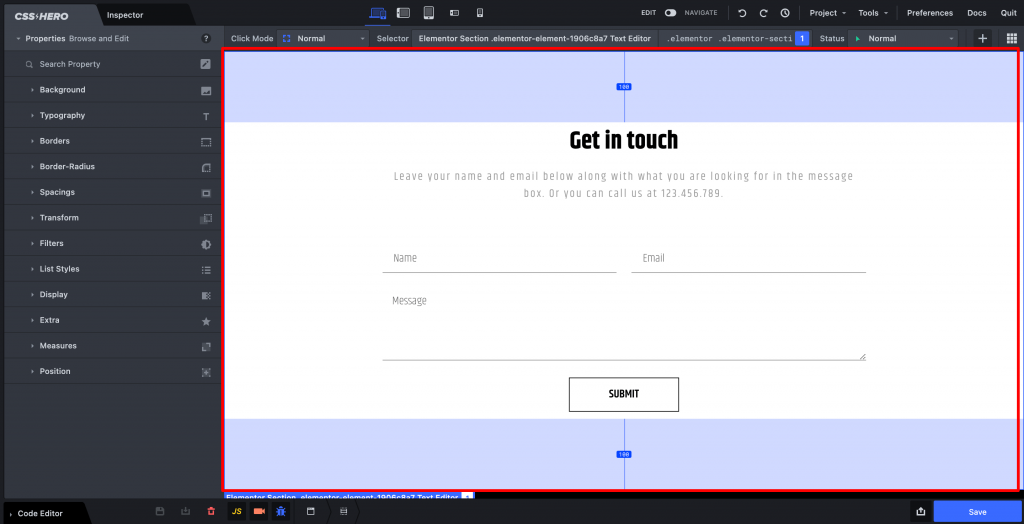
Task: Click the red trash delete icon
Action: click(x=210, y=512)
